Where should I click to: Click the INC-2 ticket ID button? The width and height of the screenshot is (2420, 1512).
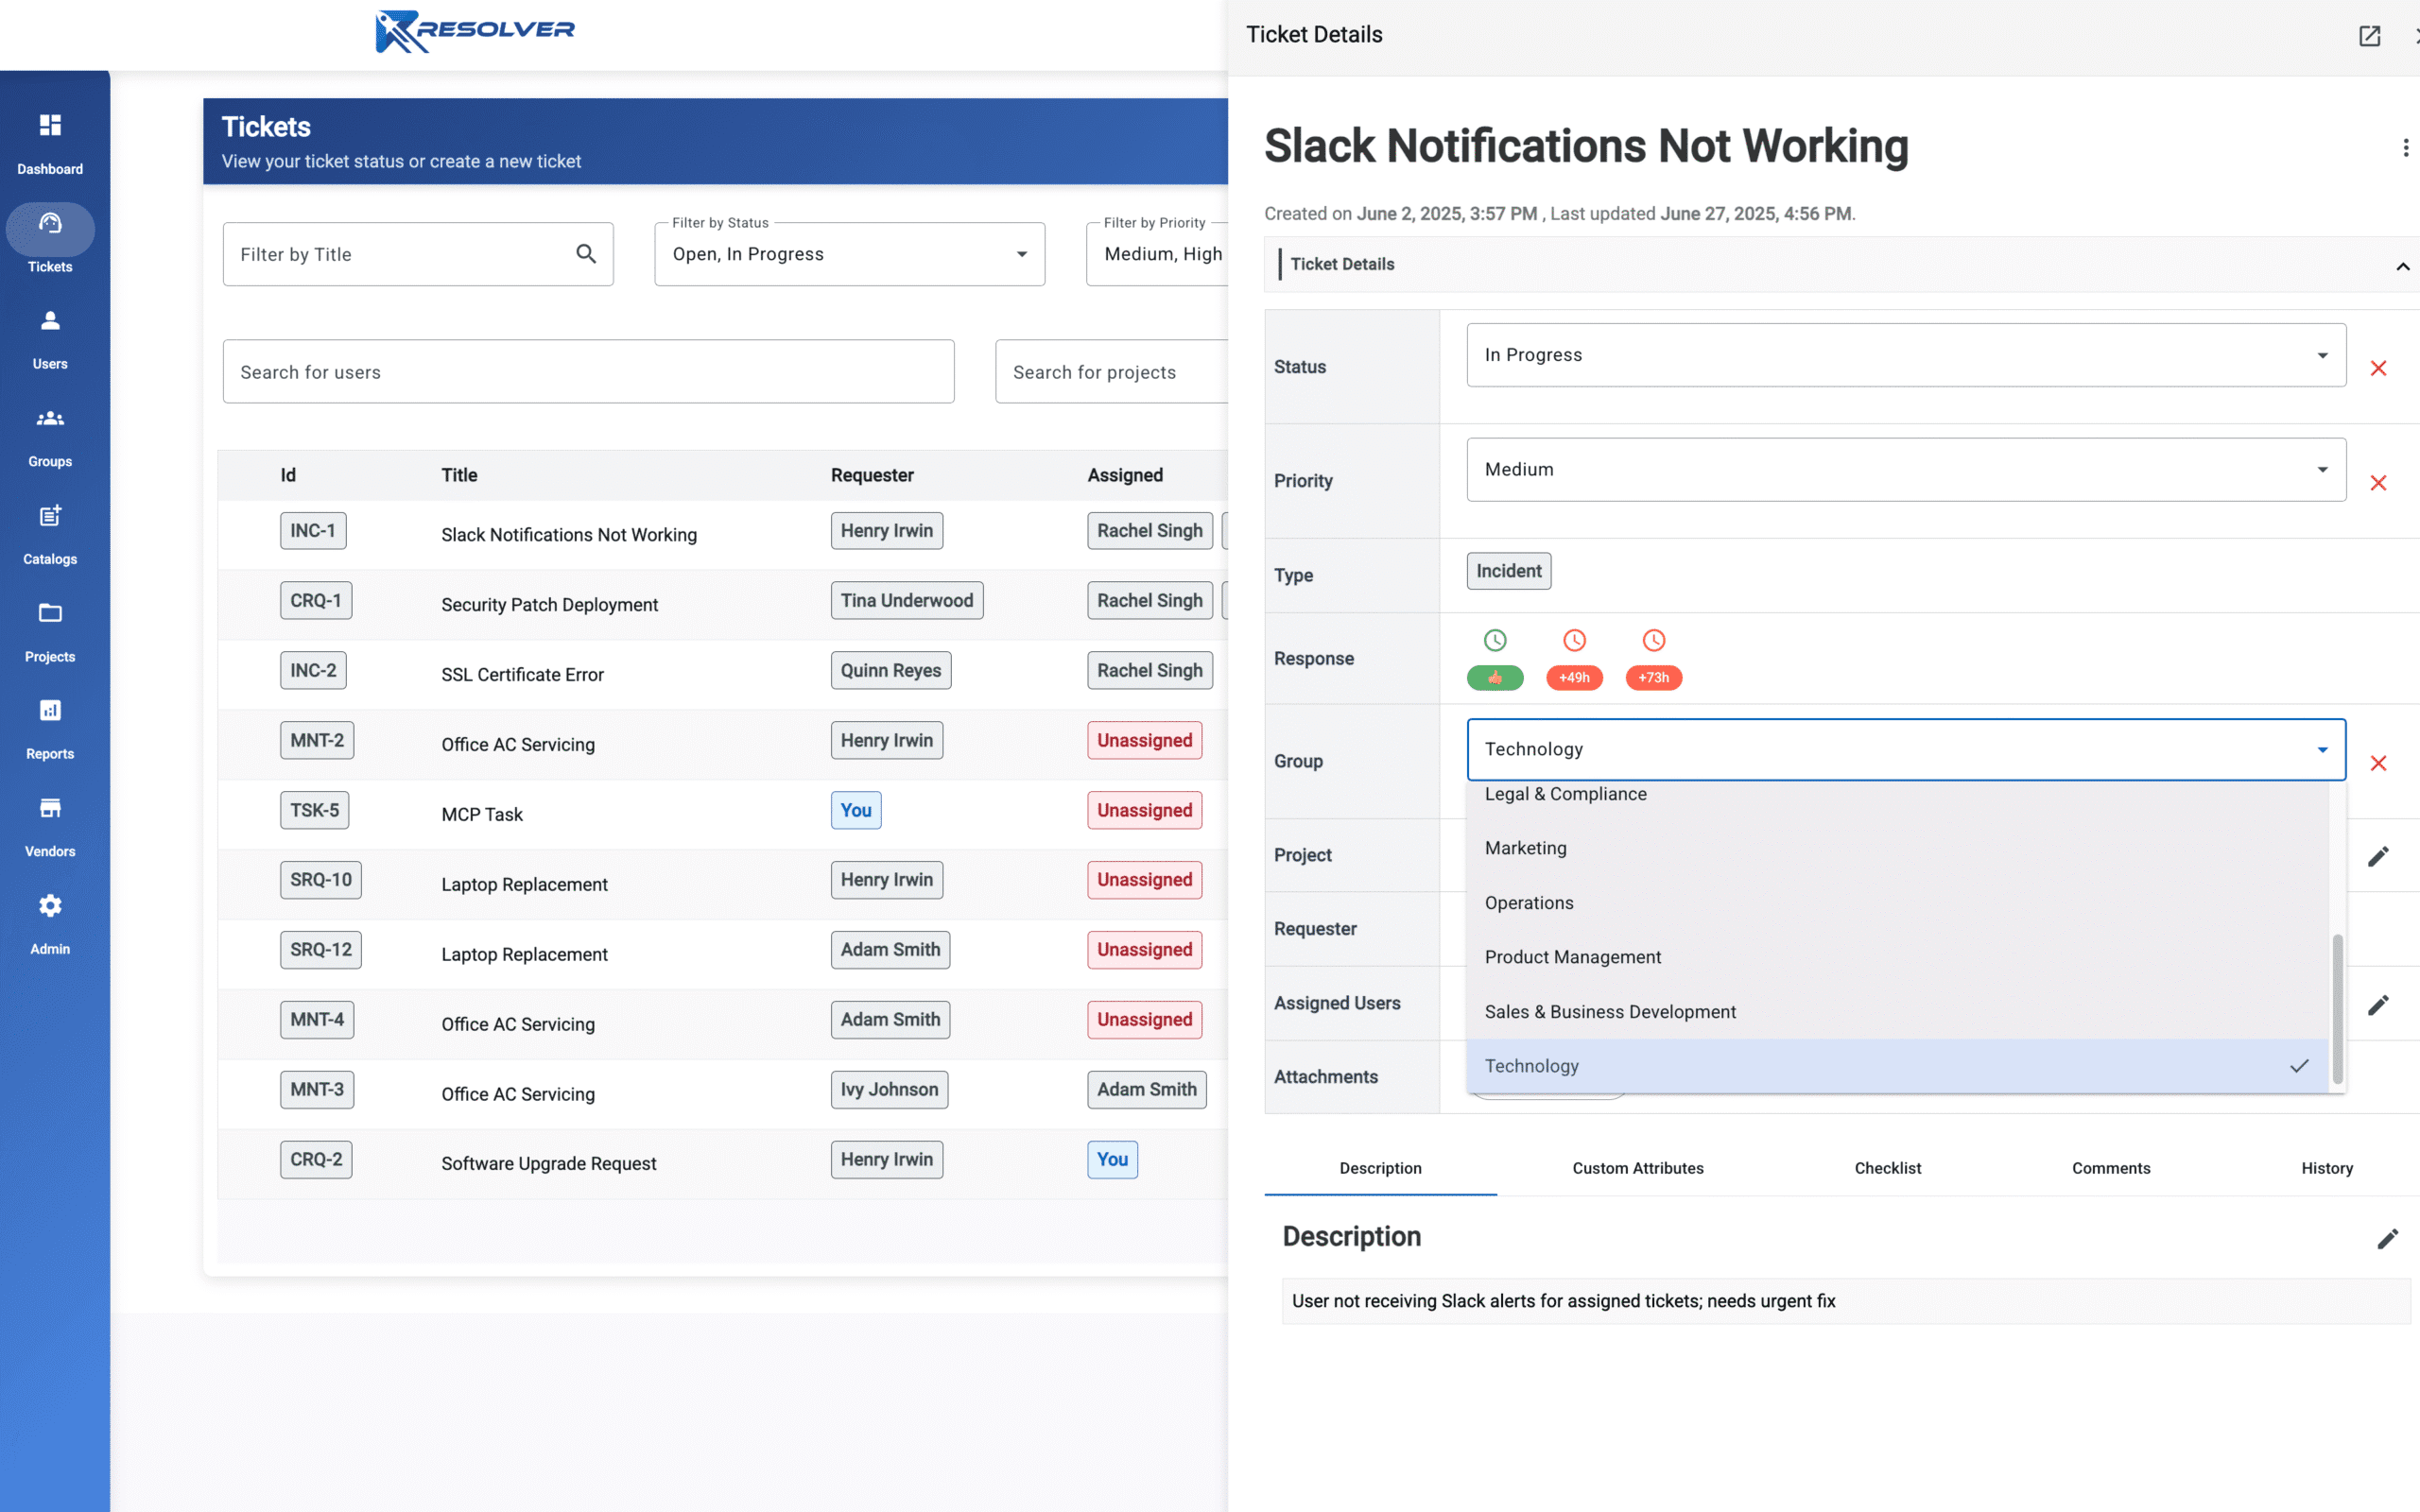[x=313, y=670]
